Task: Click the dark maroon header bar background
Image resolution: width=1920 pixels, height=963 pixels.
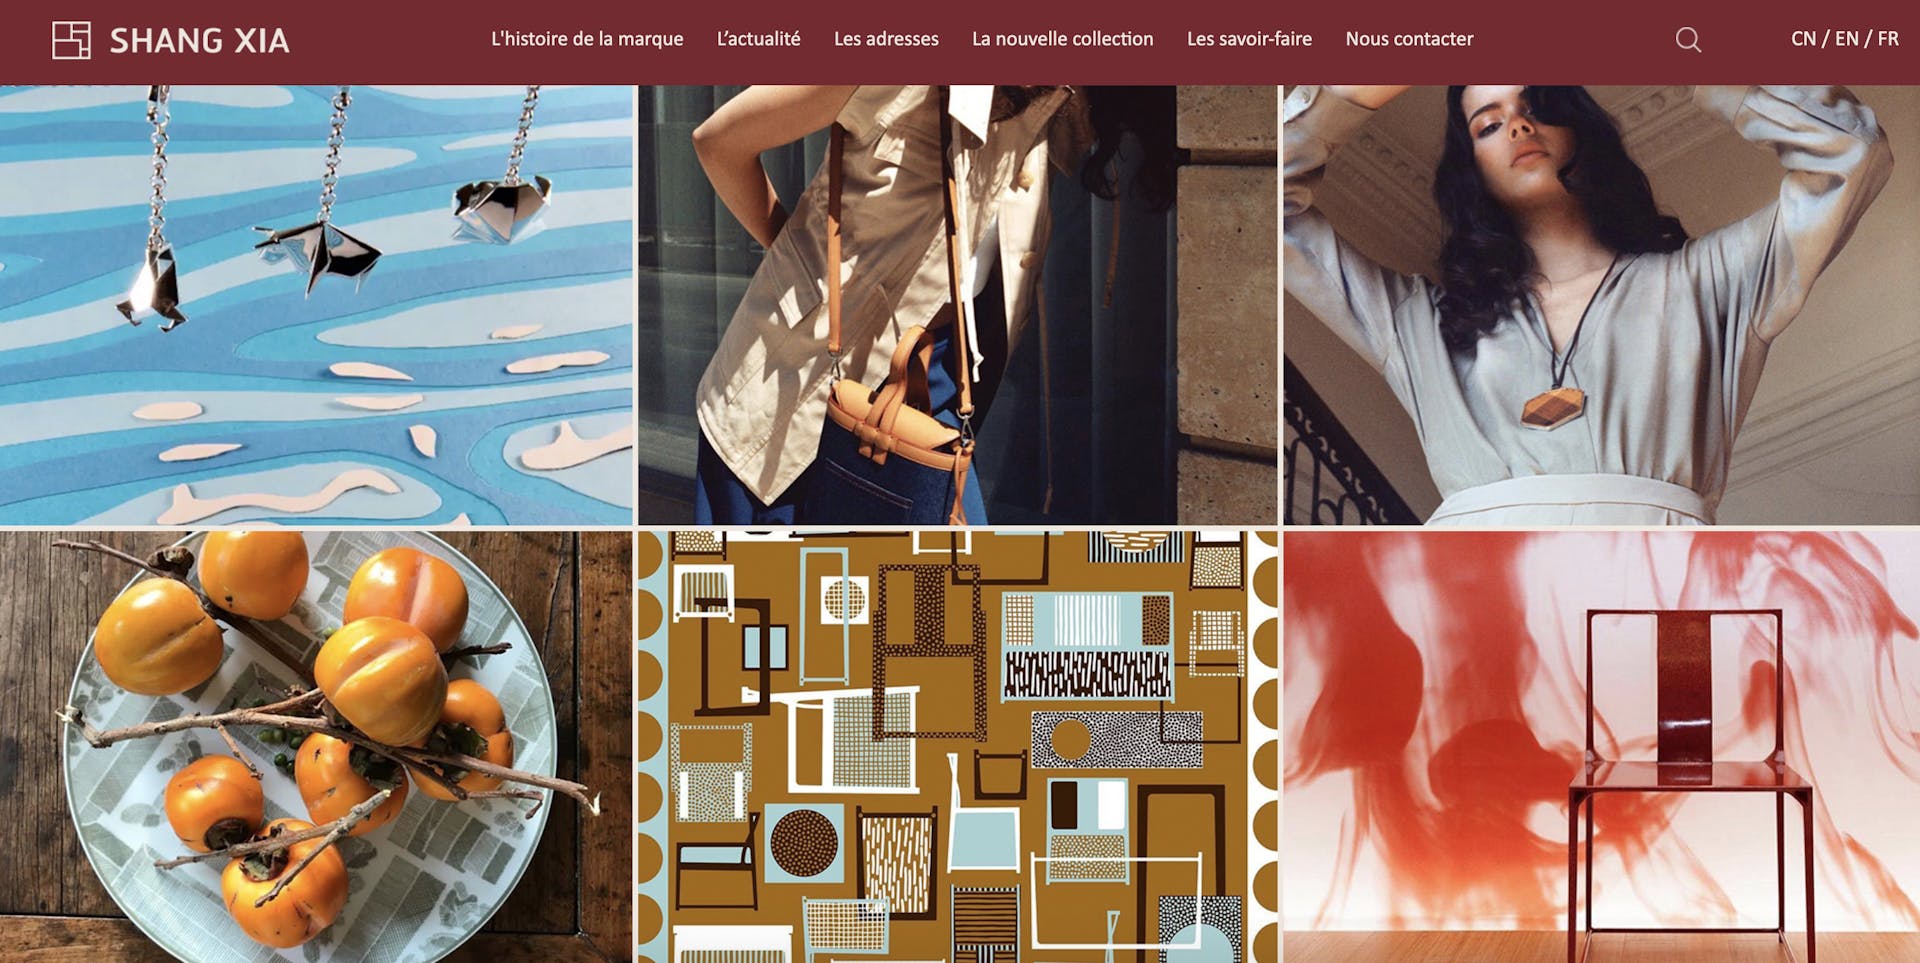Action: tap(1560, 42)
